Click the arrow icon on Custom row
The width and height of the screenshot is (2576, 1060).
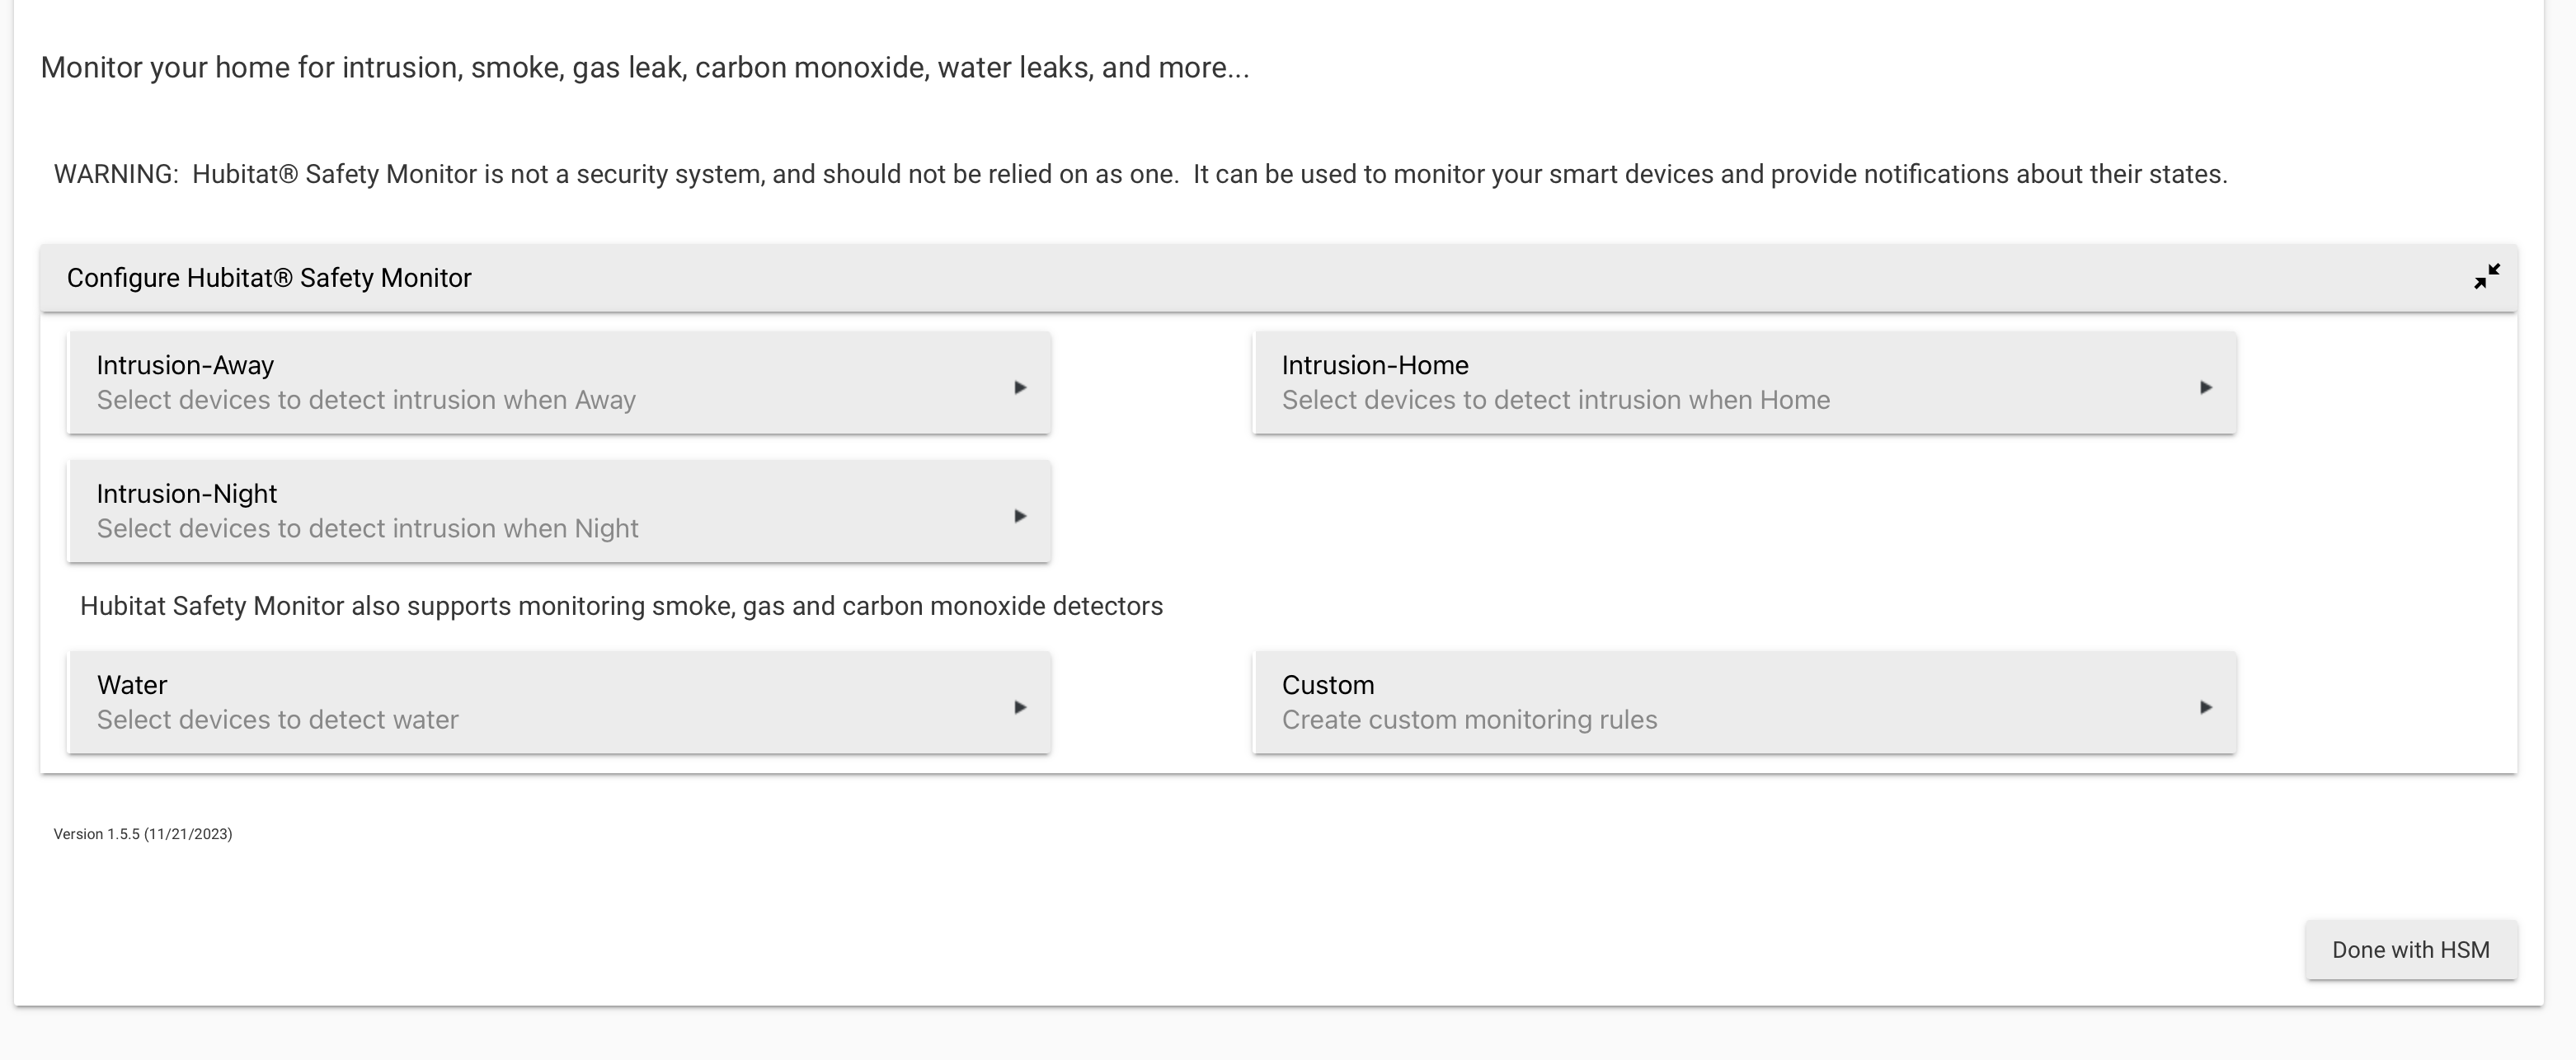pyautogui.click(x=2205, y=707)
